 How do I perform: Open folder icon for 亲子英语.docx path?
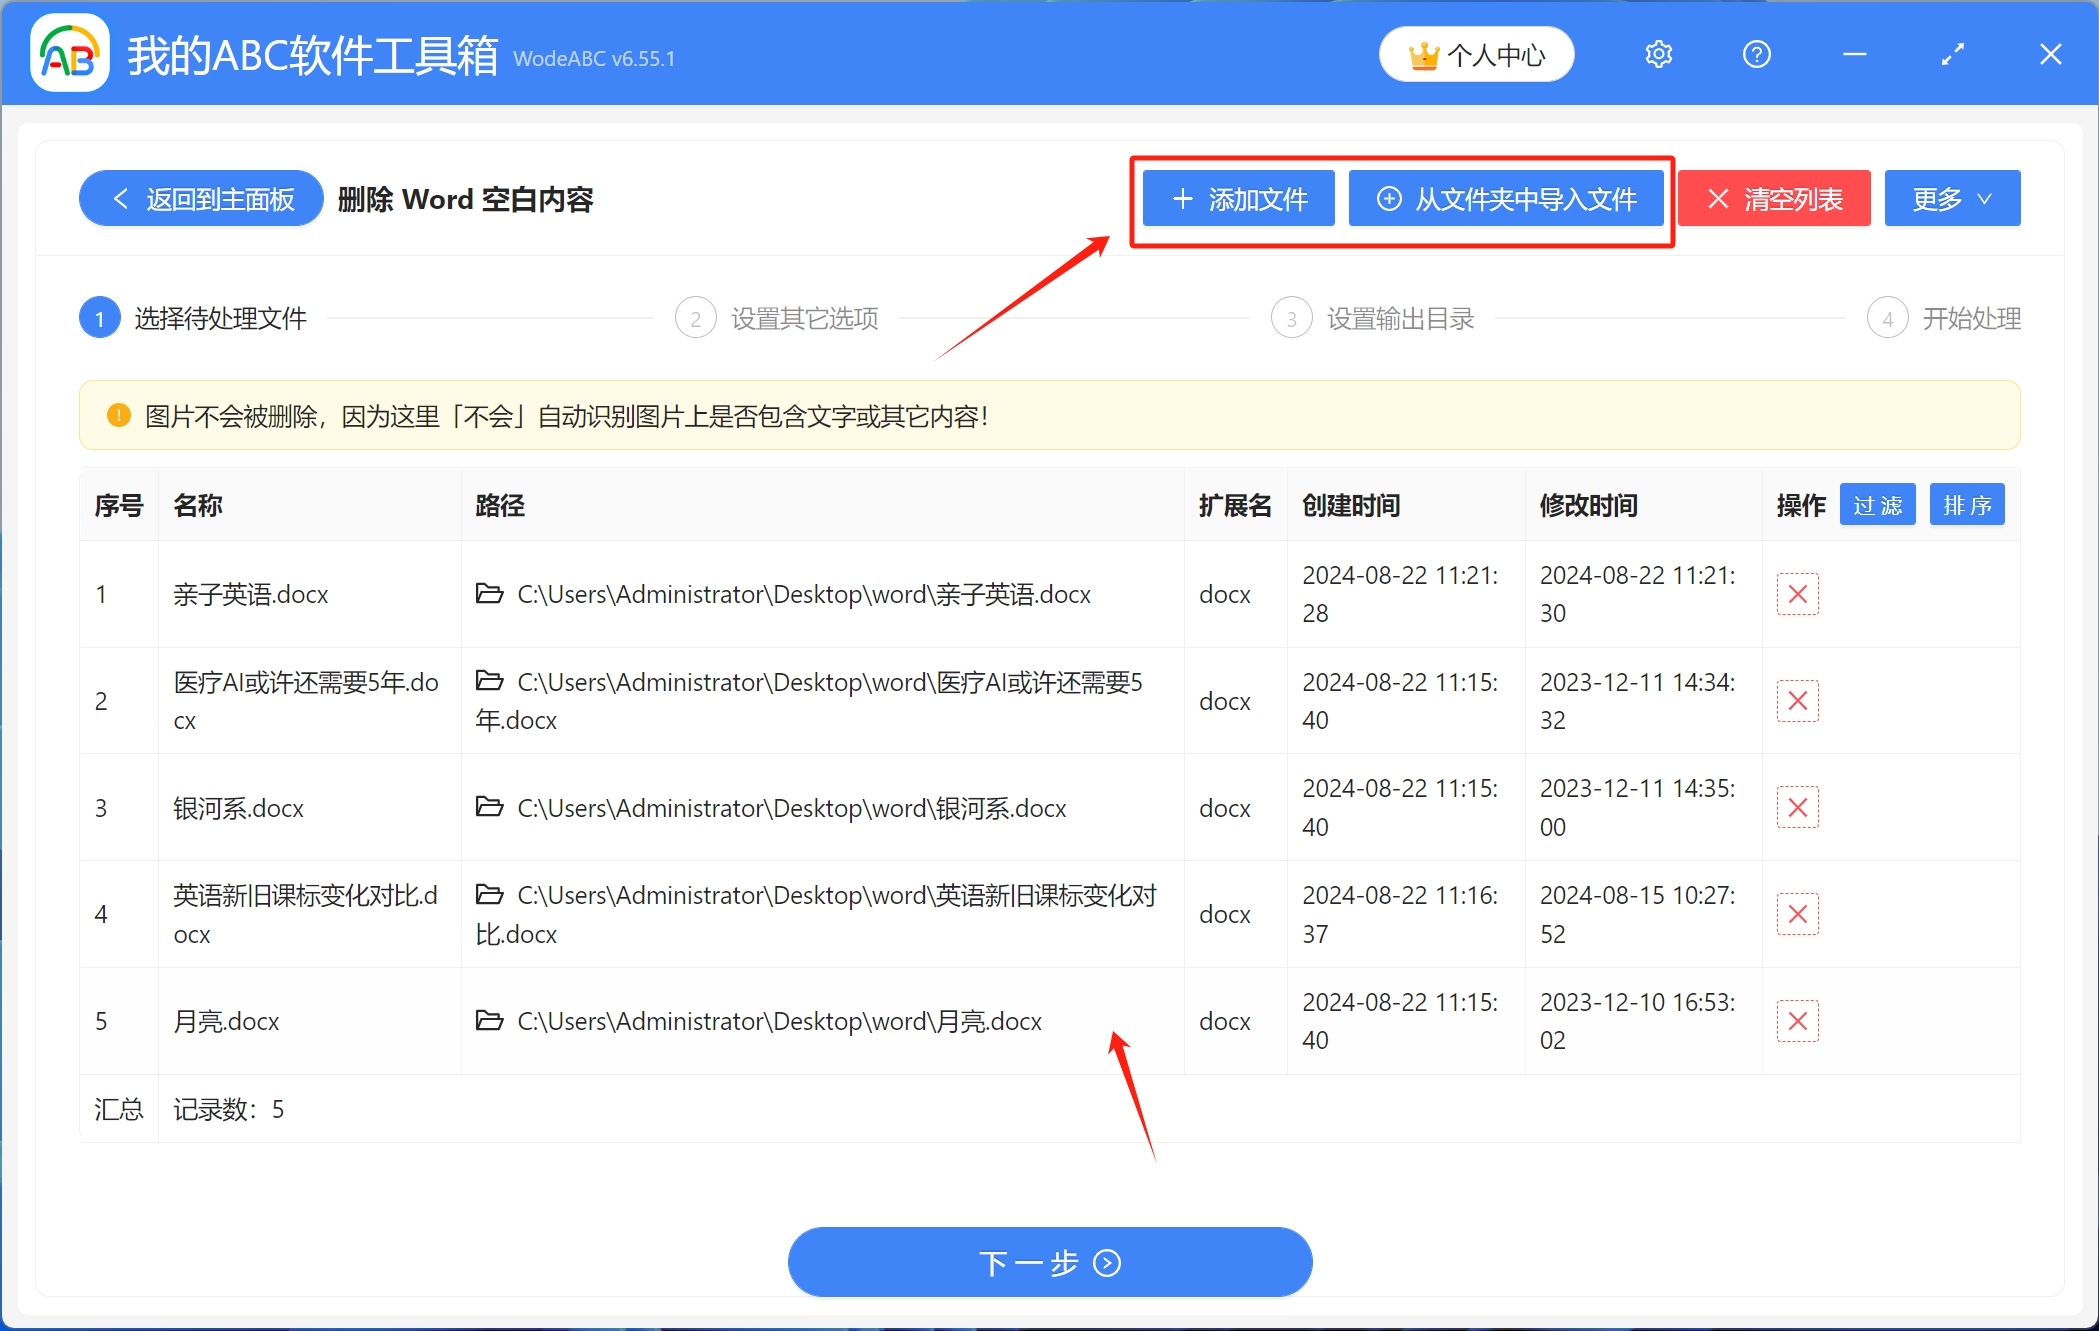click(489, 594)
